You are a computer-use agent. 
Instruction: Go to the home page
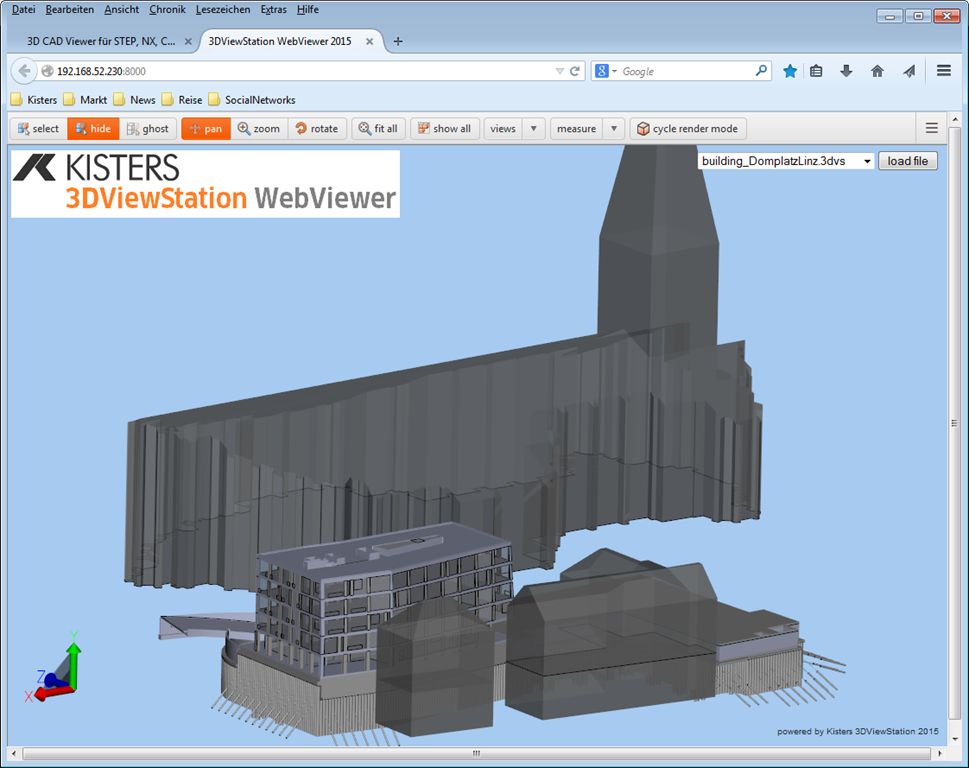878,71
